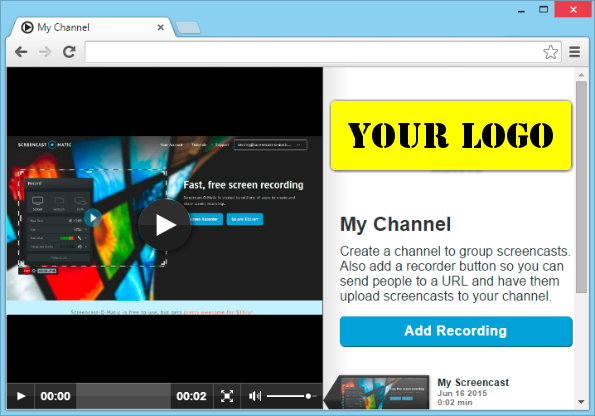Toggle fullscreen video mode
The height and width of the screenshot is (416, 595).
click(x=227, y=396)
